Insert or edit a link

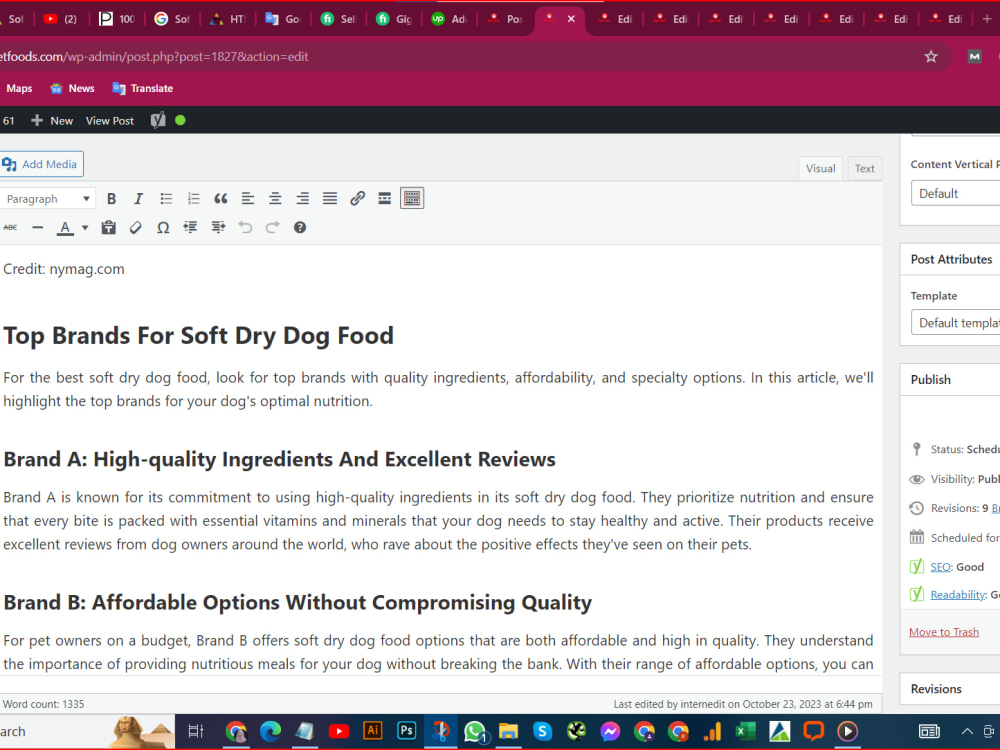click(x=357, y=198)
